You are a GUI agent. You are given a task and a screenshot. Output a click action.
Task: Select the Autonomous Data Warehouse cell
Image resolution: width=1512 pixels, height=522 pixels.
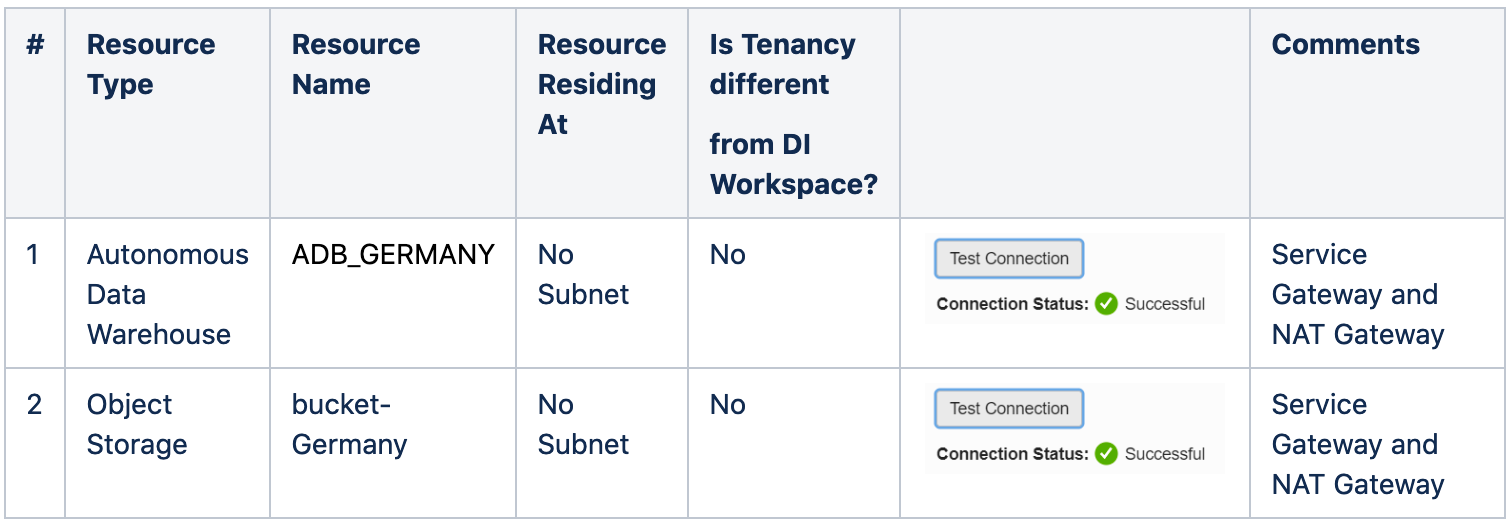(x=167, y=294)
